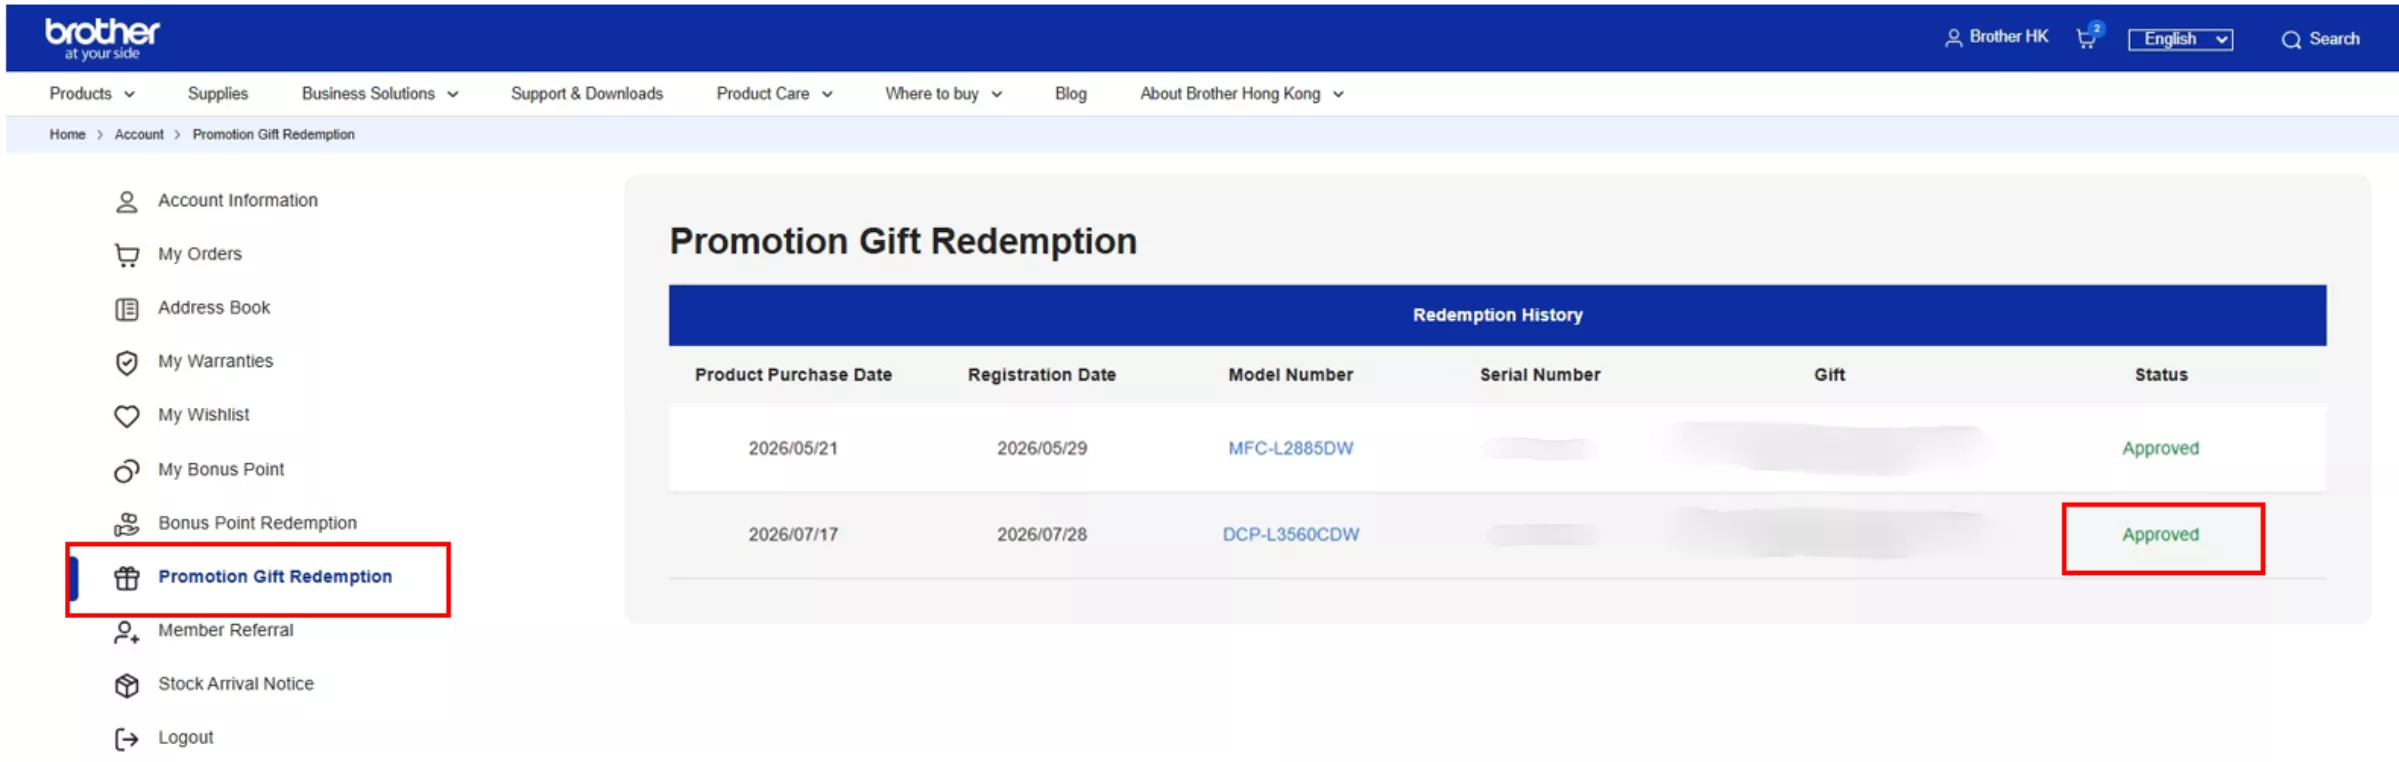Click the Status column header
The height and width of the screenshot is (762, 2399).
point(2161,375)
